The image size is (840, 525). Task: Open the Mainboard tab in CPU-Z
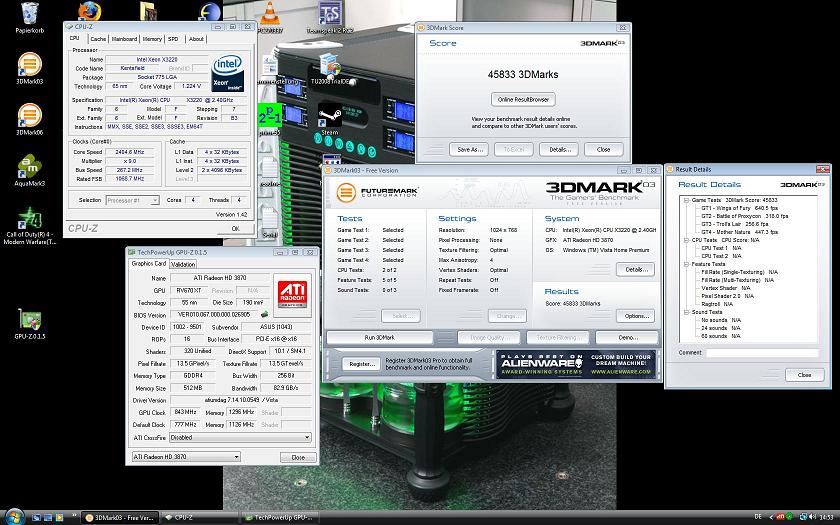point(124,39)
